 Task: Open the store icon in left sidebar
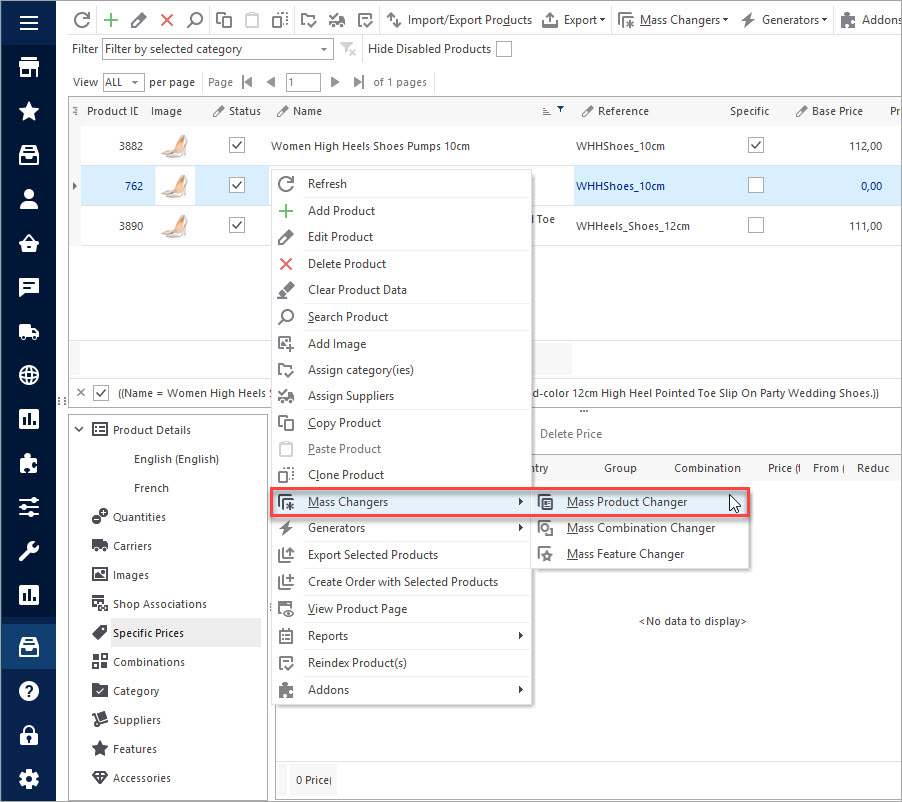[x=29, y=67]
